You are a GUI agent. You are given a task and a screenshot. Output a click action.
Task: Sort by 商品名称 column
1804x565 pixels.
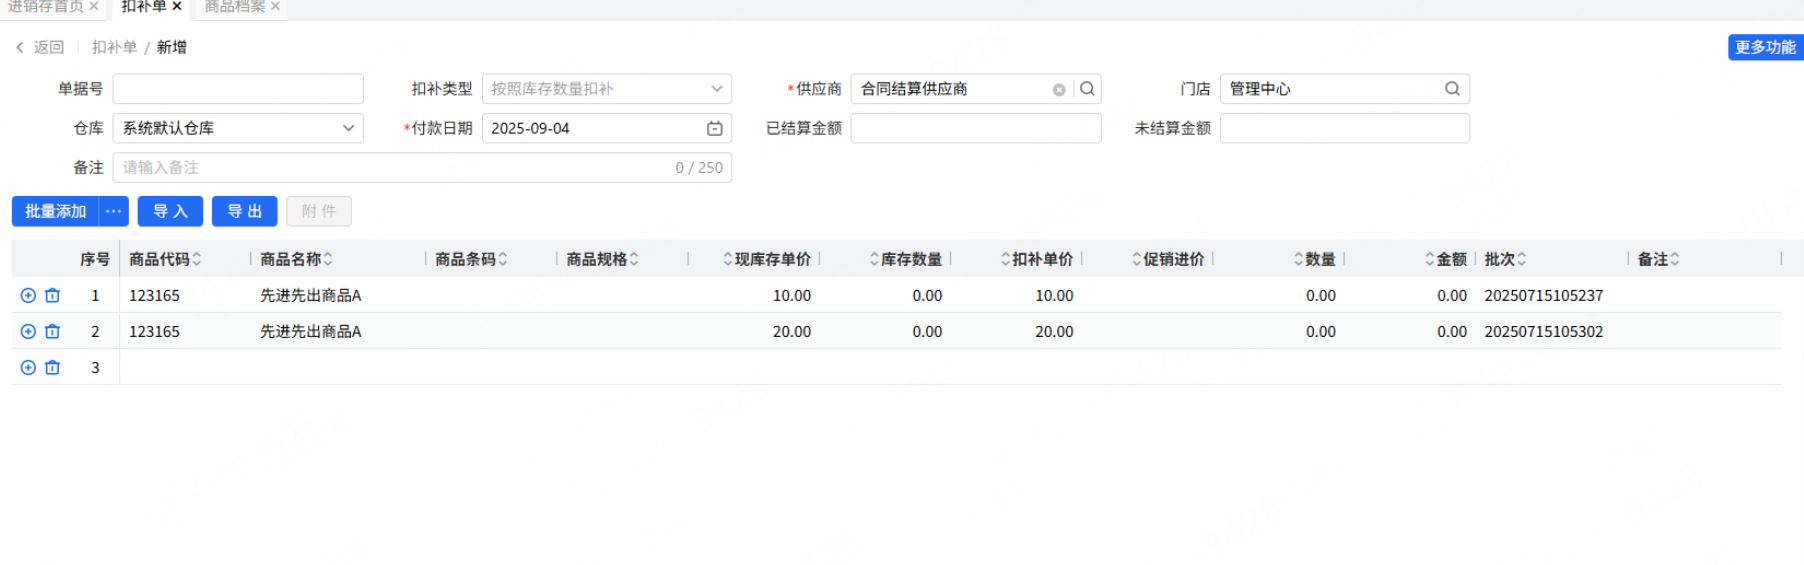pyautogui.click(x=328, y=259)
